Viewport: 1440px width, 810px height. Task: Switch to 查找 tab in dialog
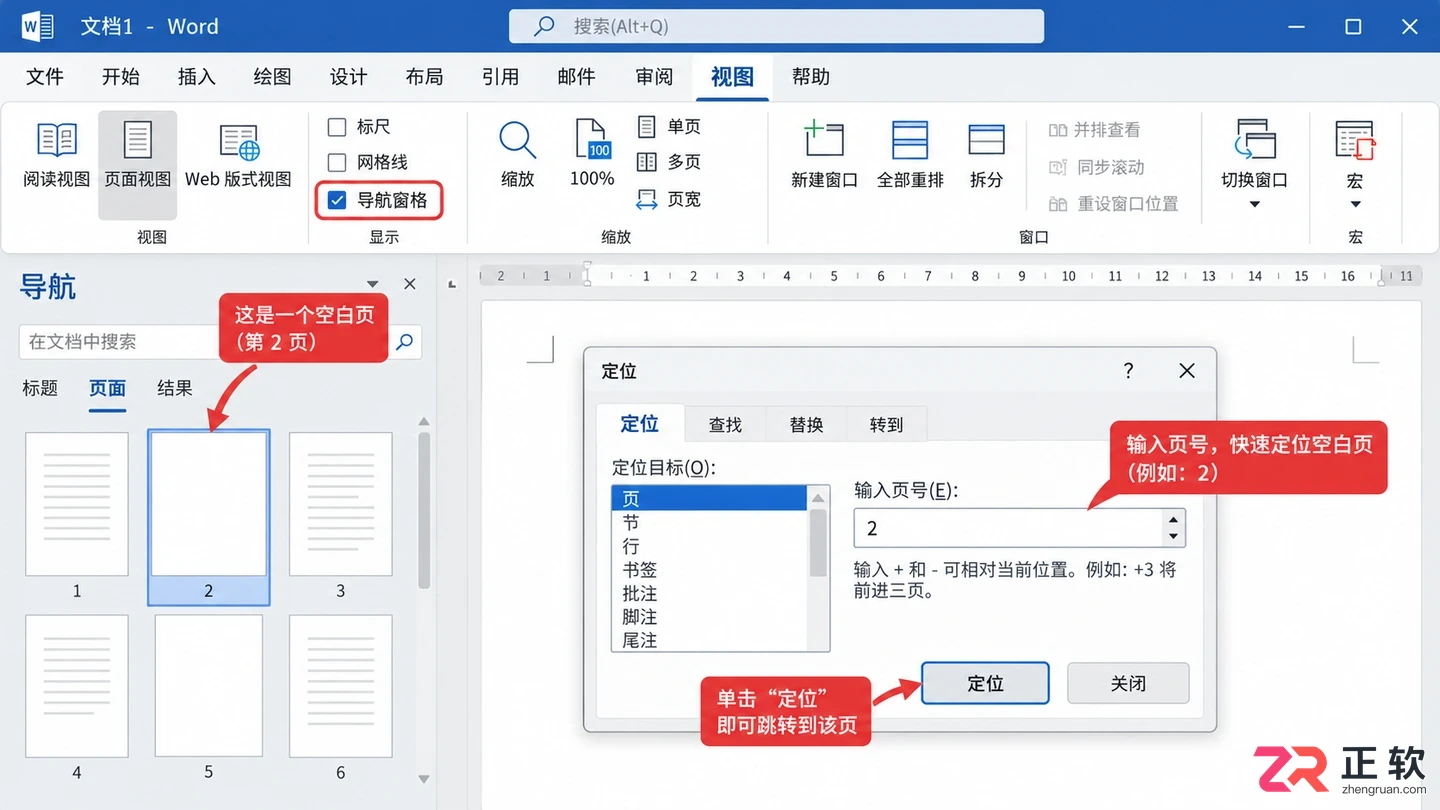tap(725, 425)
